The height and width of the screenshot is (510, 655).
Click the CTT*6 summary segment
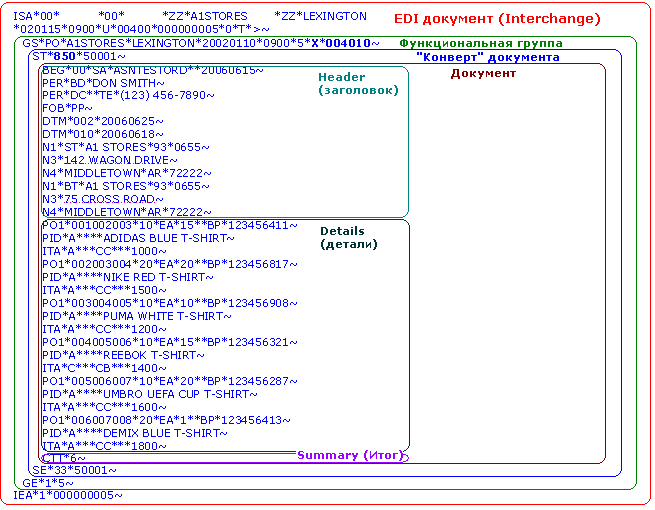click(x=63, y=458)
